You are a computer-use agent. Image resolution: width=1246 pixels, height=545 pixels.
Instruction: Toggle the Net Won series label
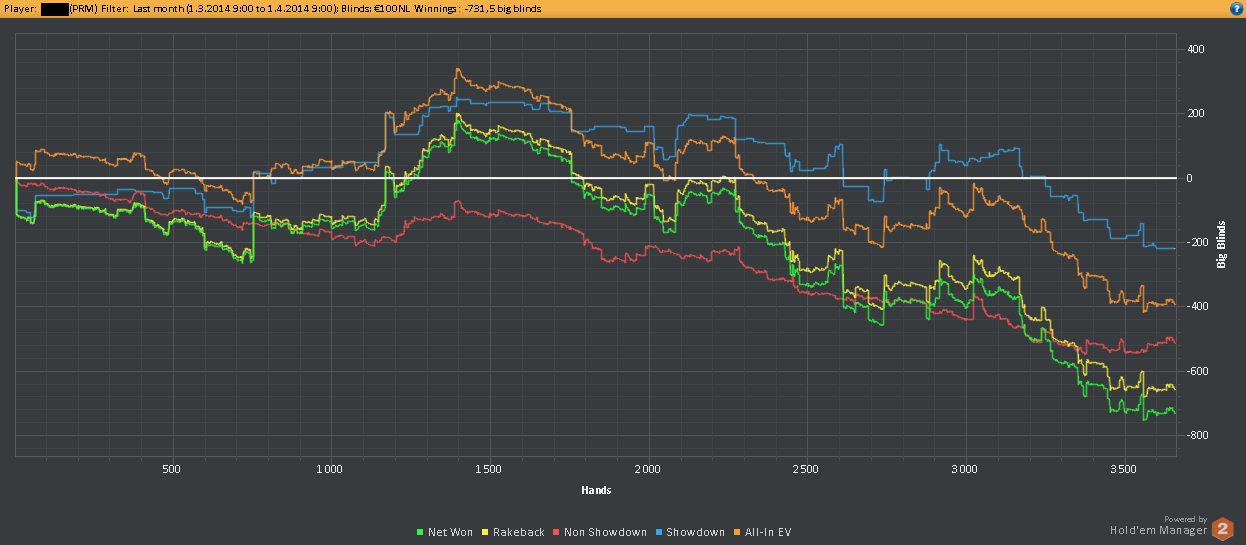(450, 533)
